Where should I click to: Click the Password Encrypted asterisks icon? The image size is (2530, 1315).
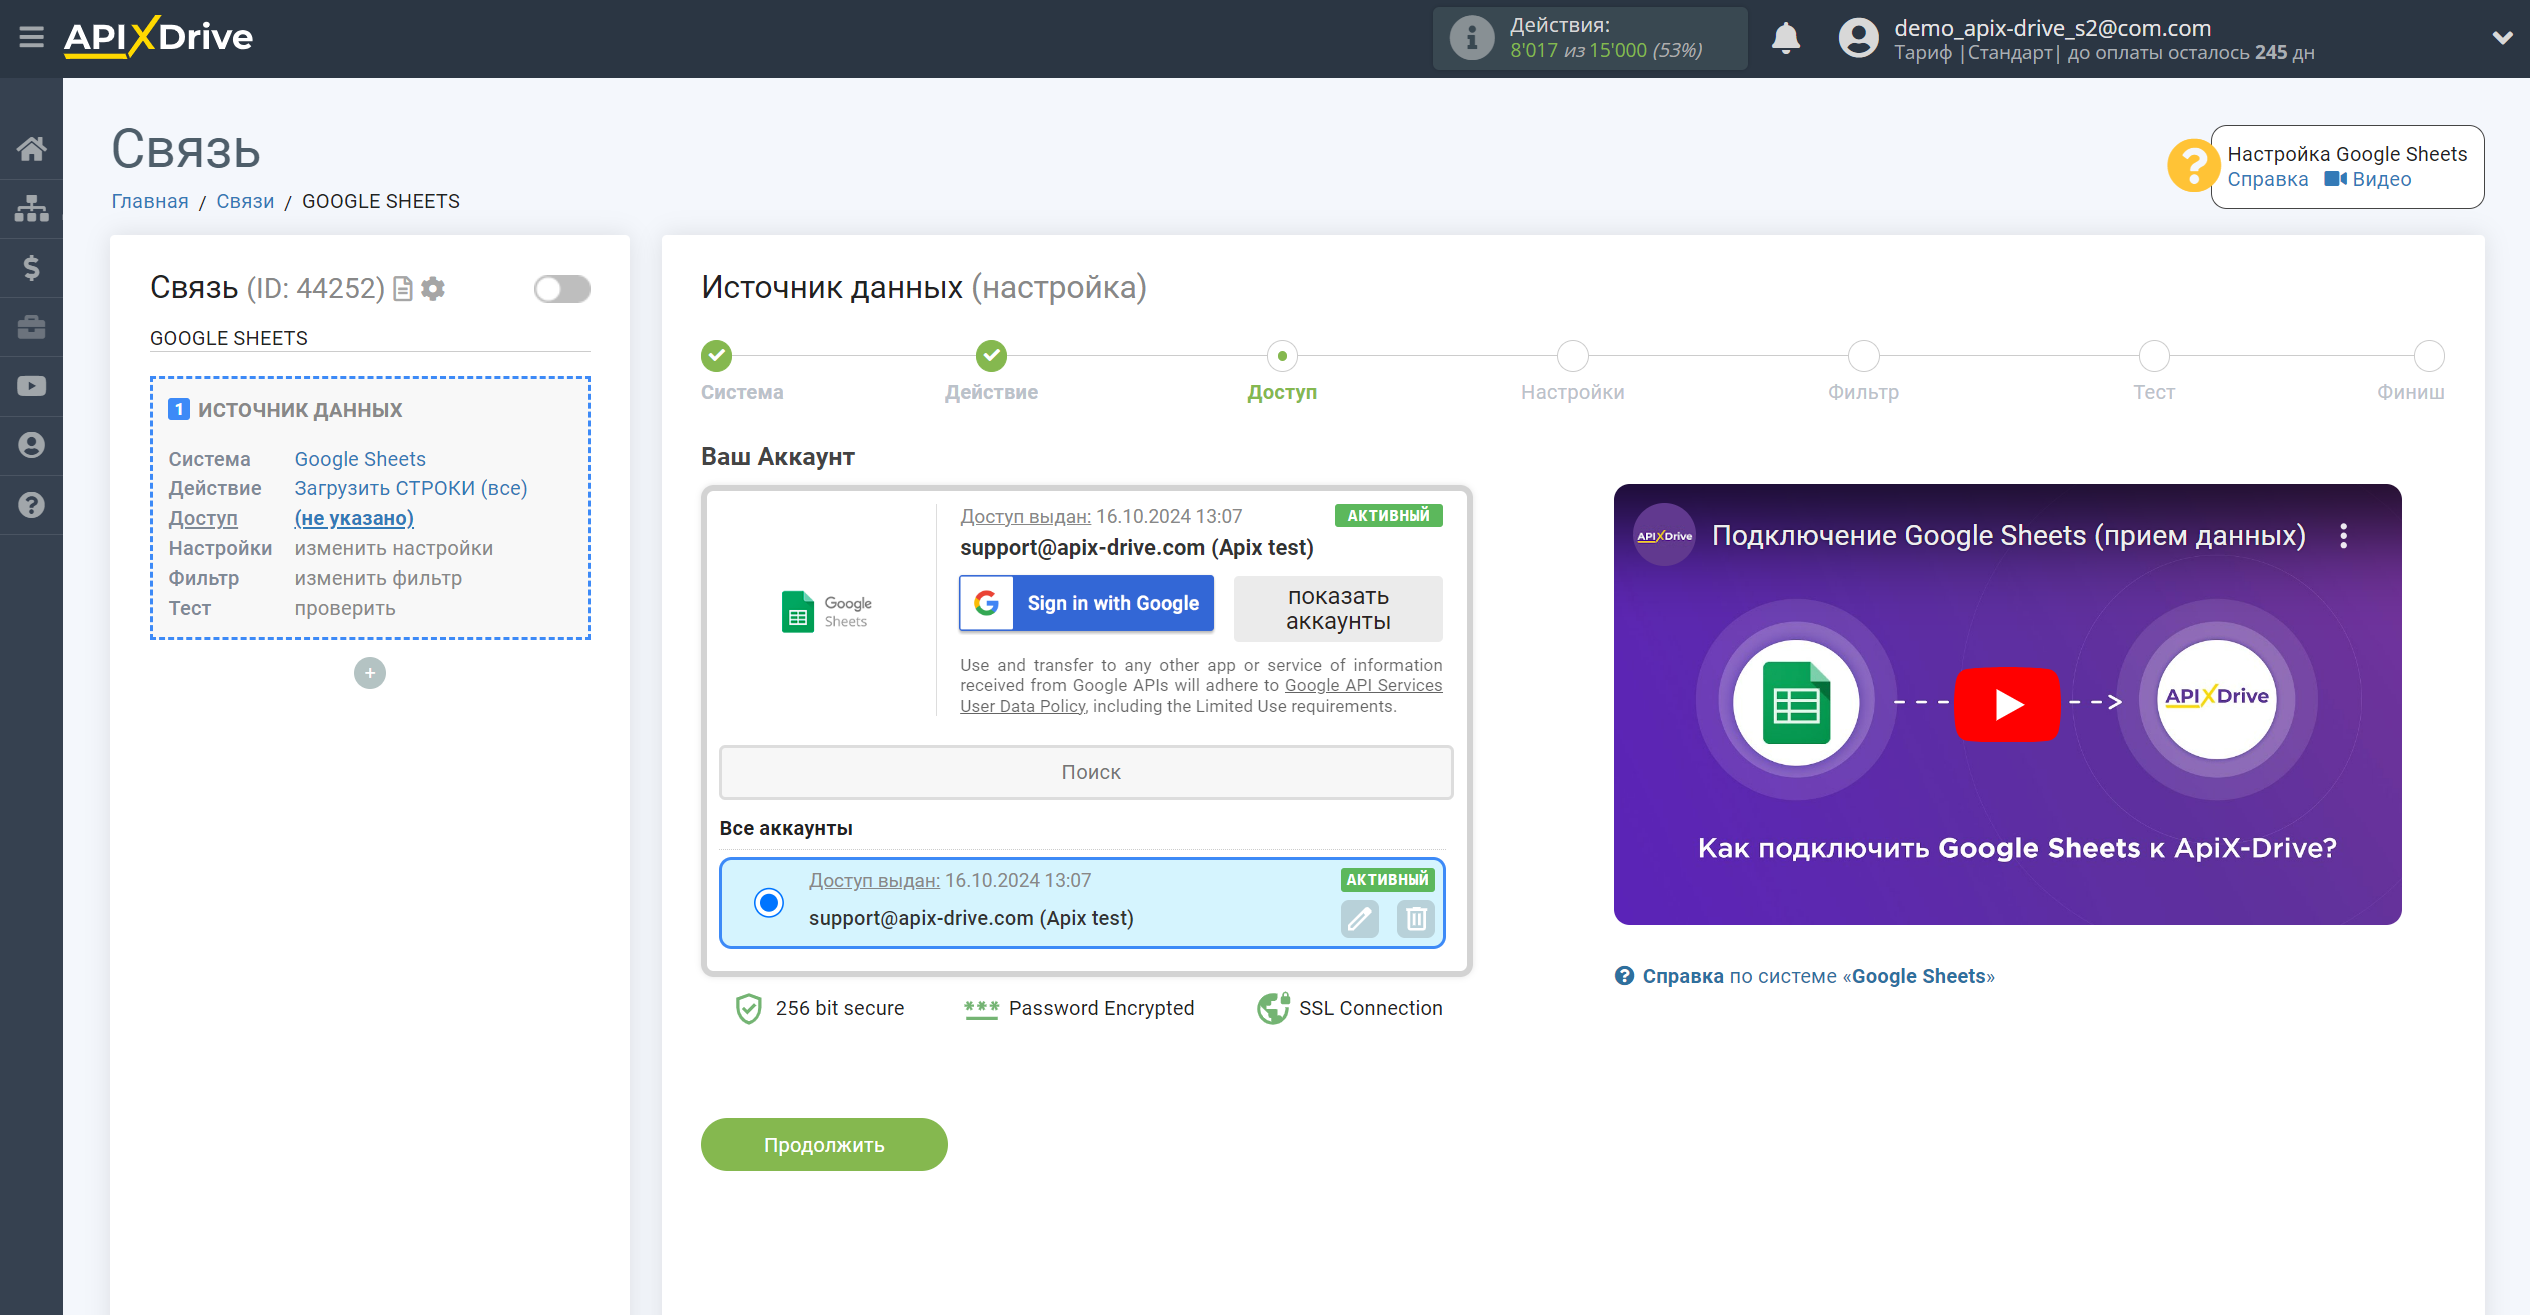coord(981,1008)
